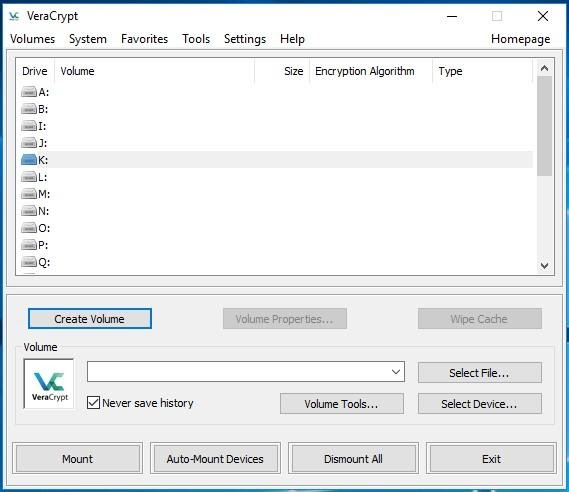Open the Settings menu
Screen dimensions: 569x492
pos(245,39)
